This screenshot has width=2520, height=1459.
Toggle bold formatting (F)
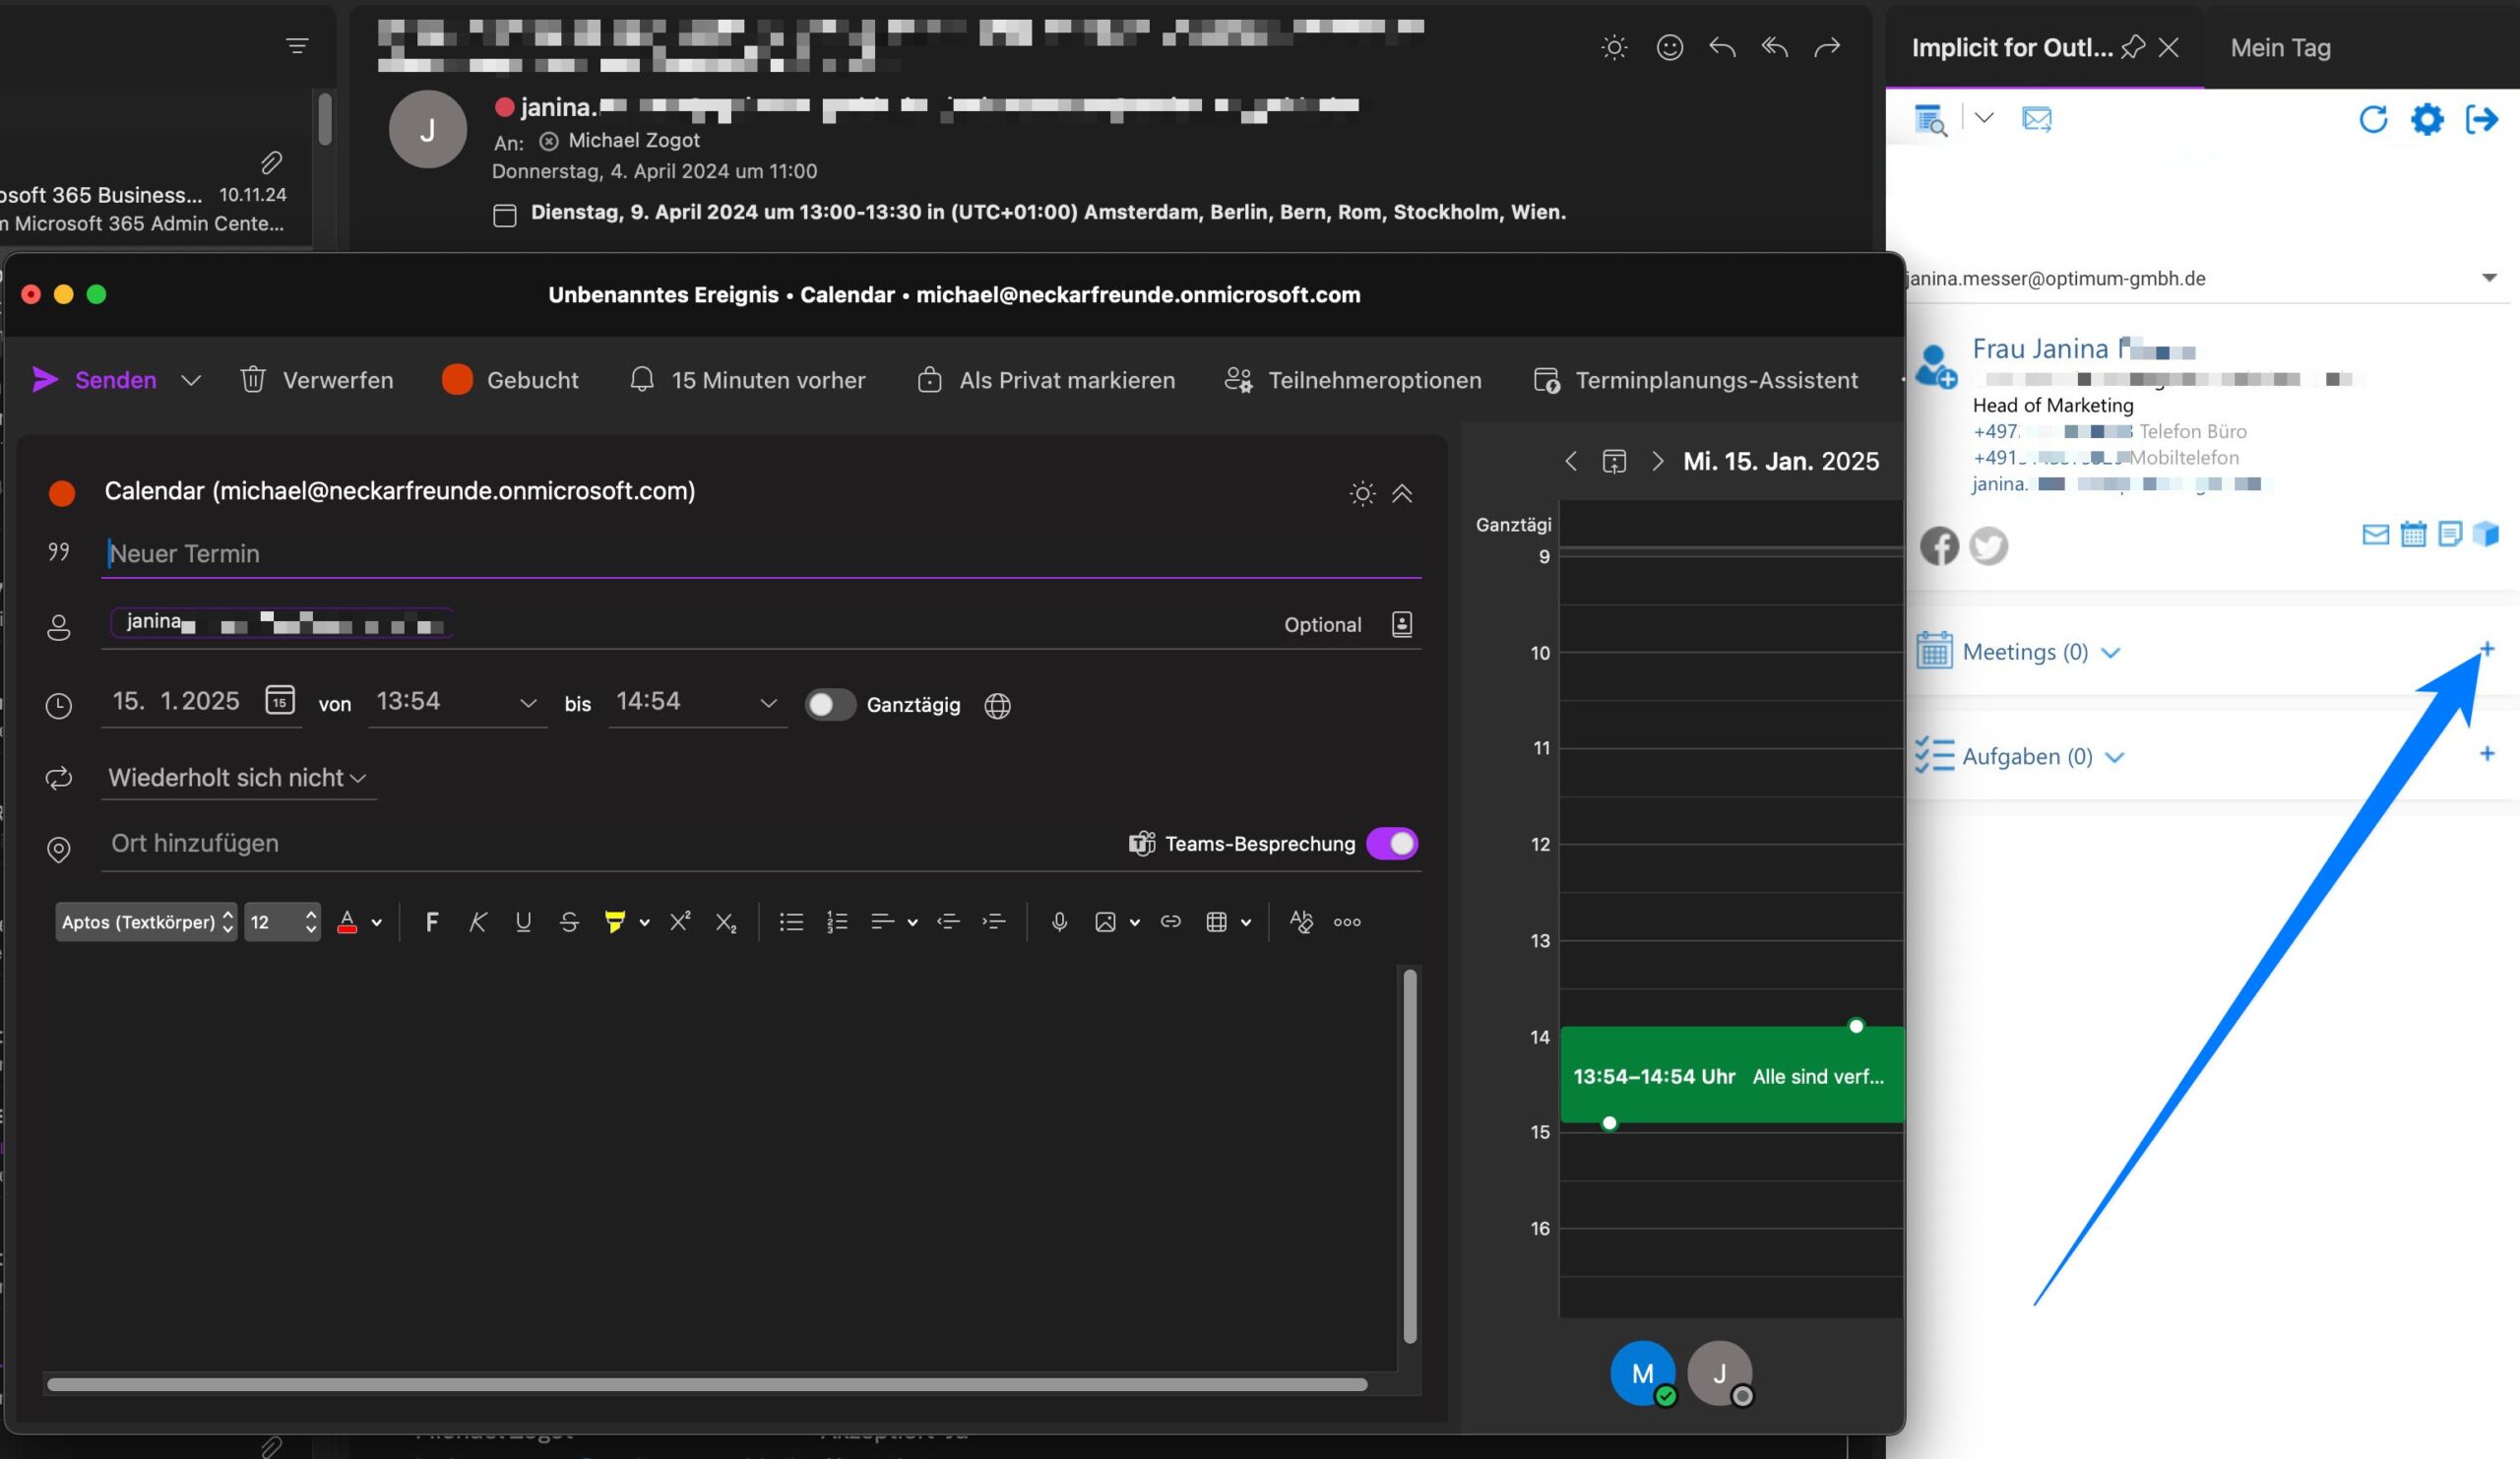coord(432,922)
